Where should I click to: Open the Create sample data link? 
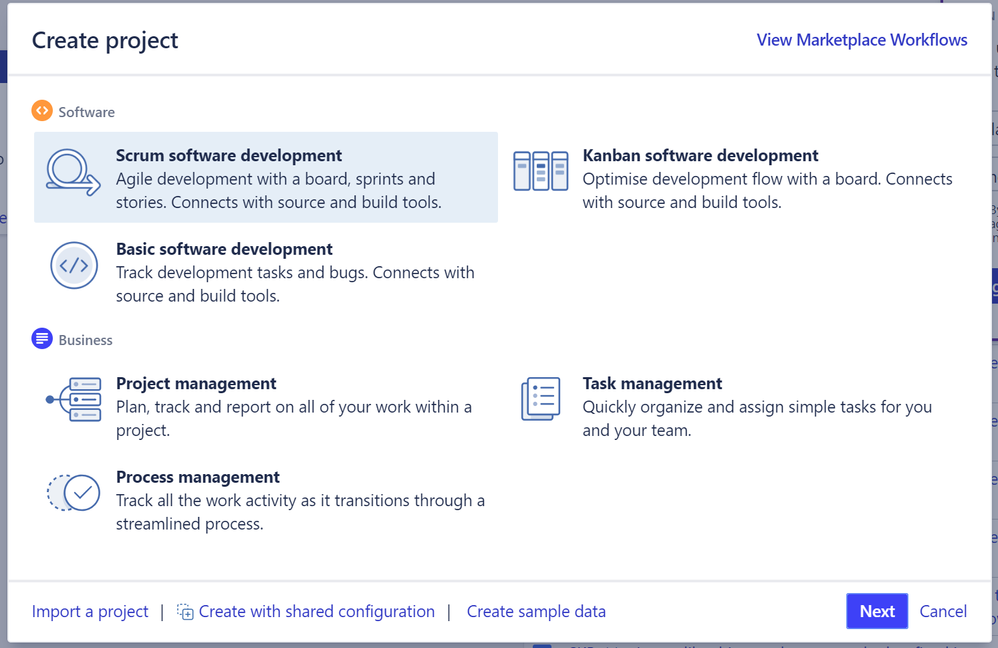pyautogui.click(x=536, y=610)
